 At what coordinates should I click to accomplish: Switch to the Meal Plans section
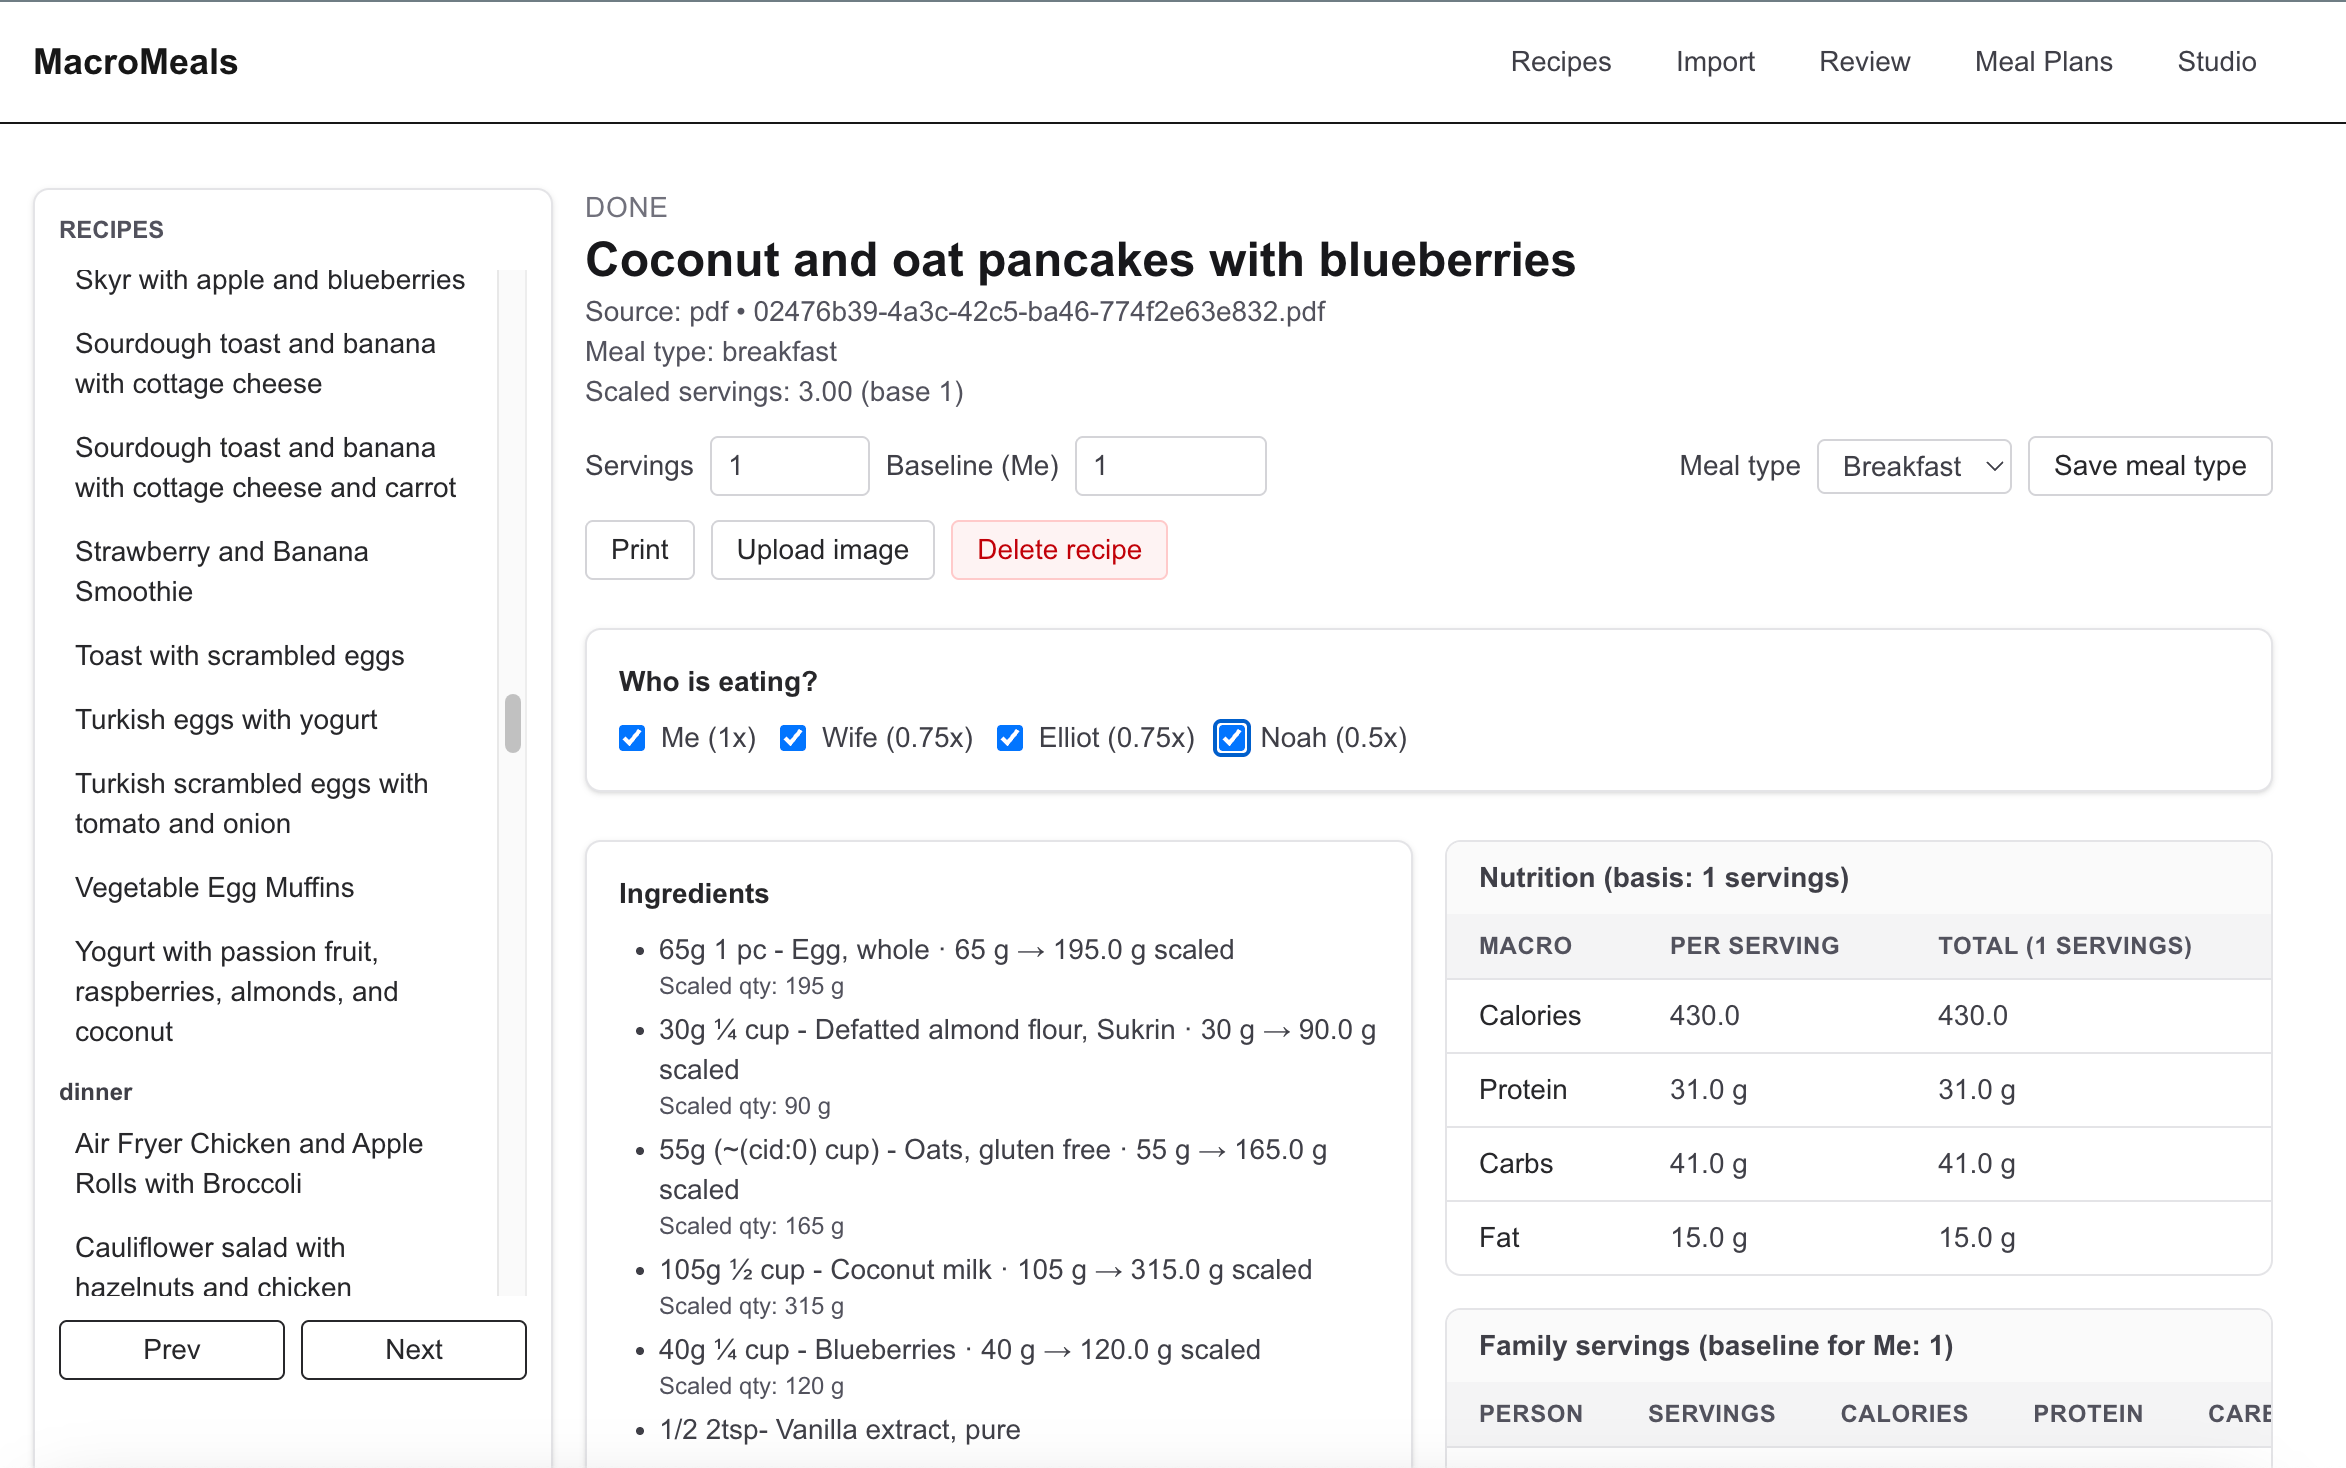2042,62
